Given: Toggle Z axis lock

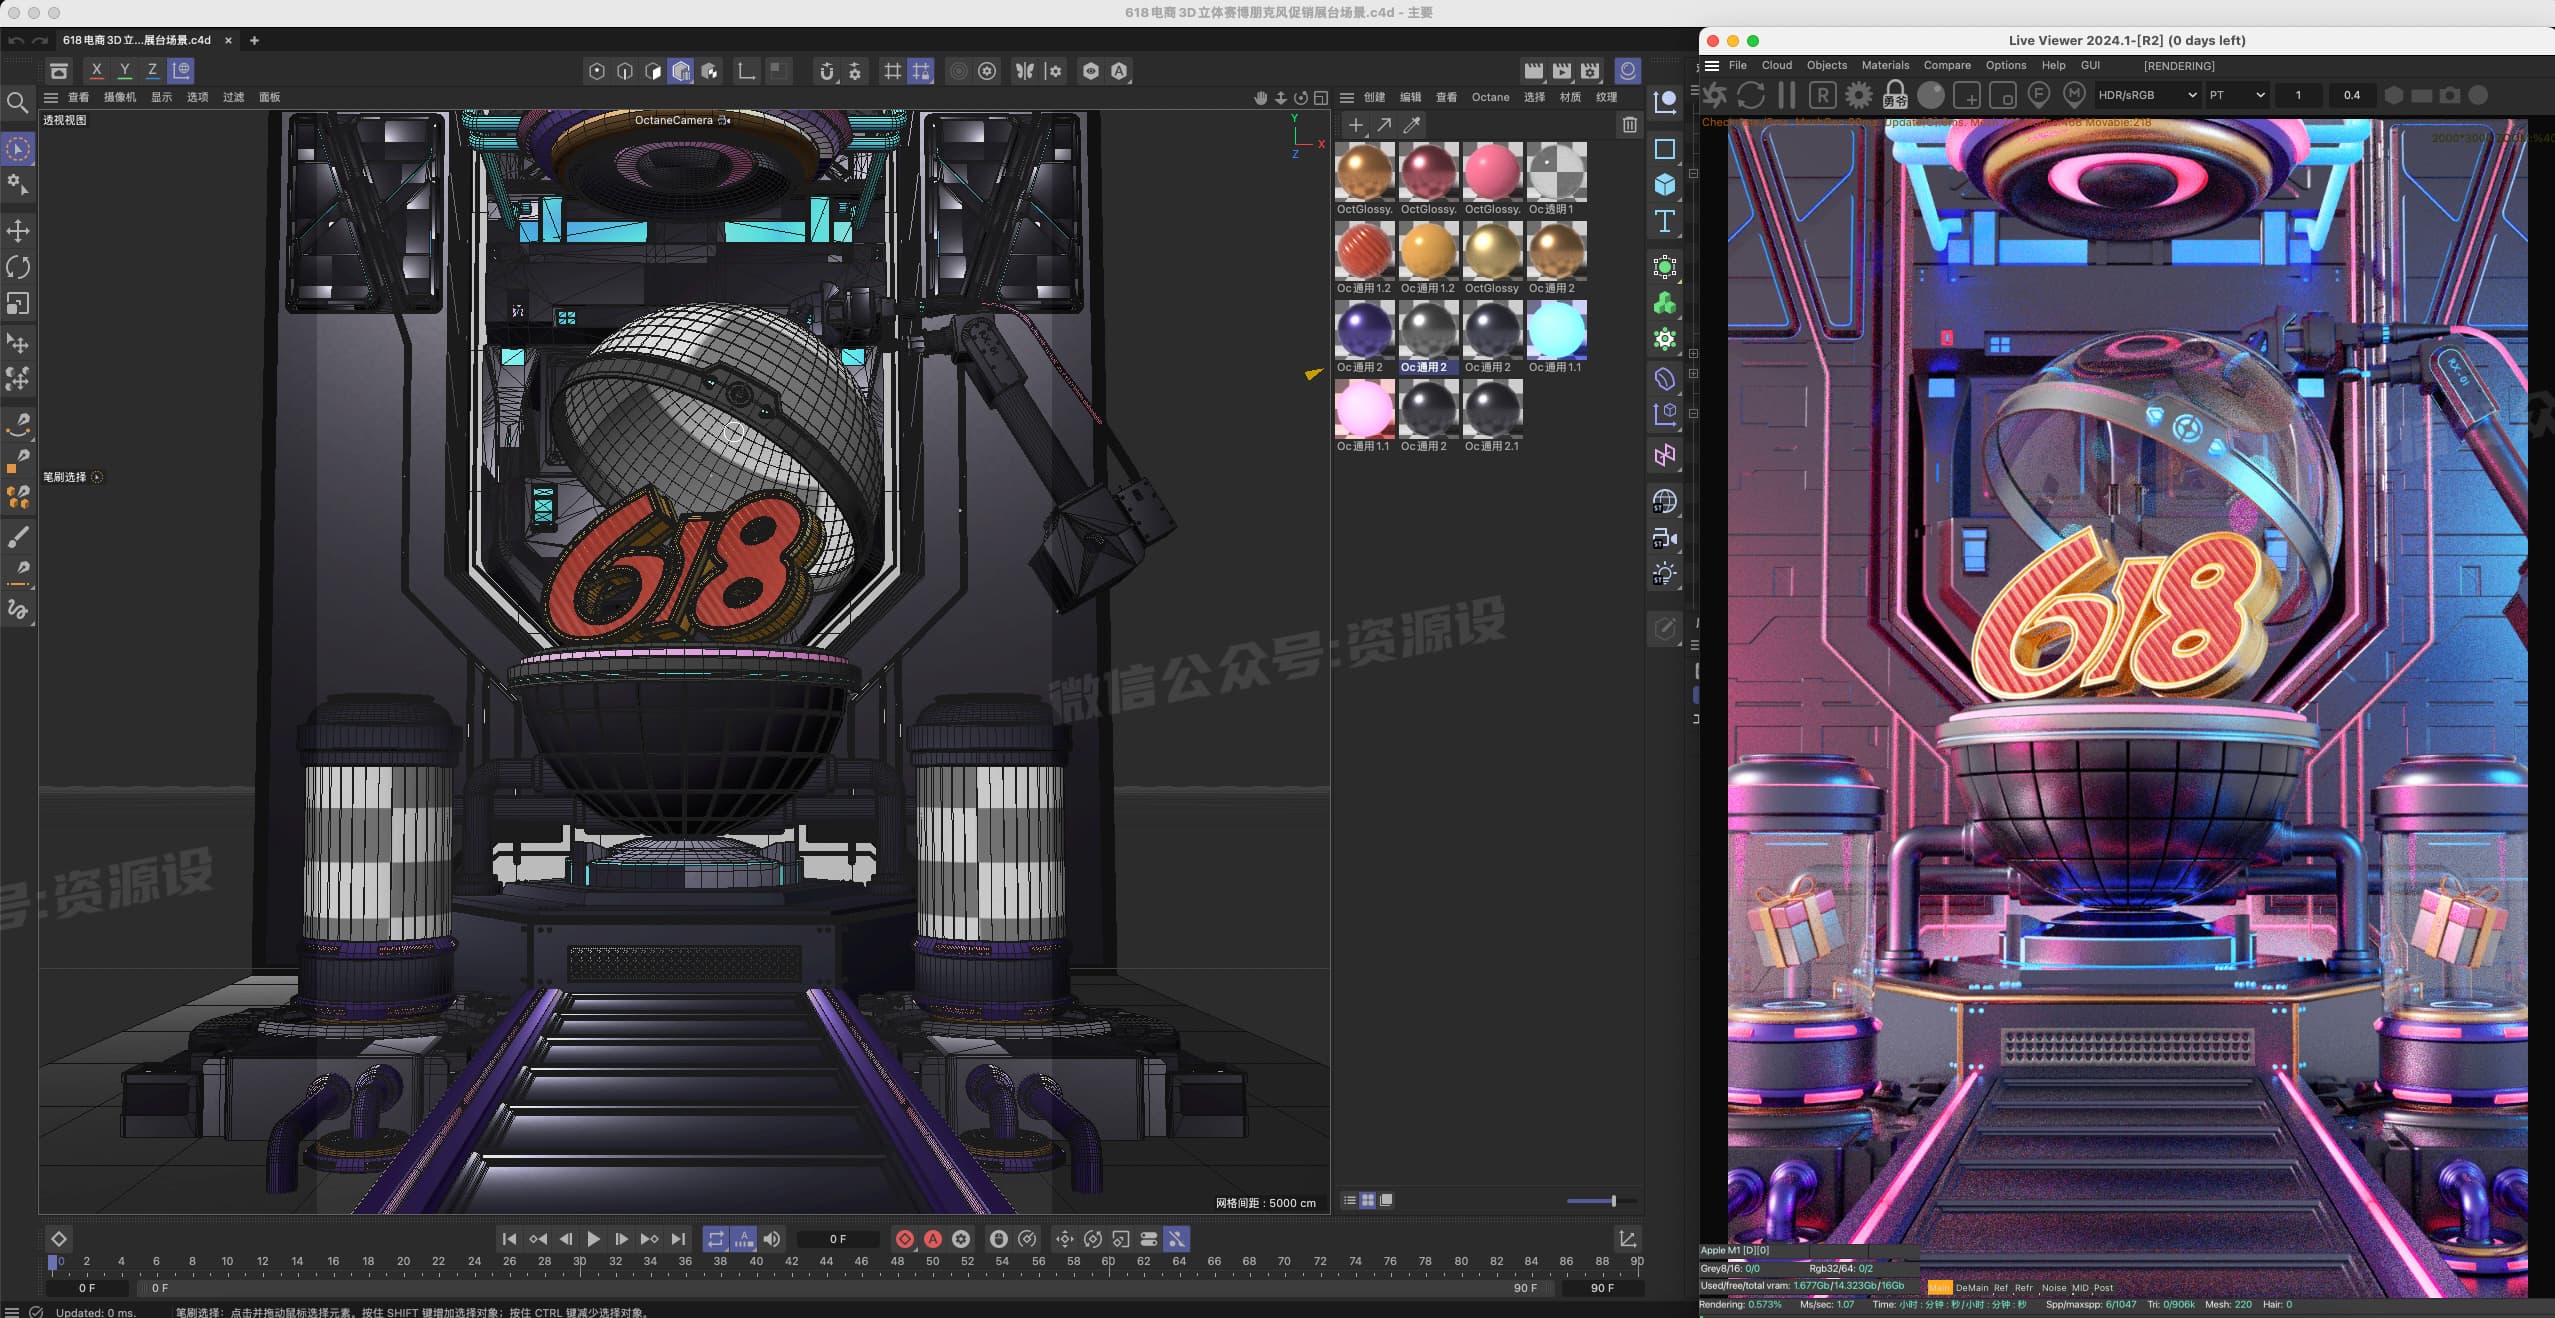Looking at the screenshot, I should [152, 71].
